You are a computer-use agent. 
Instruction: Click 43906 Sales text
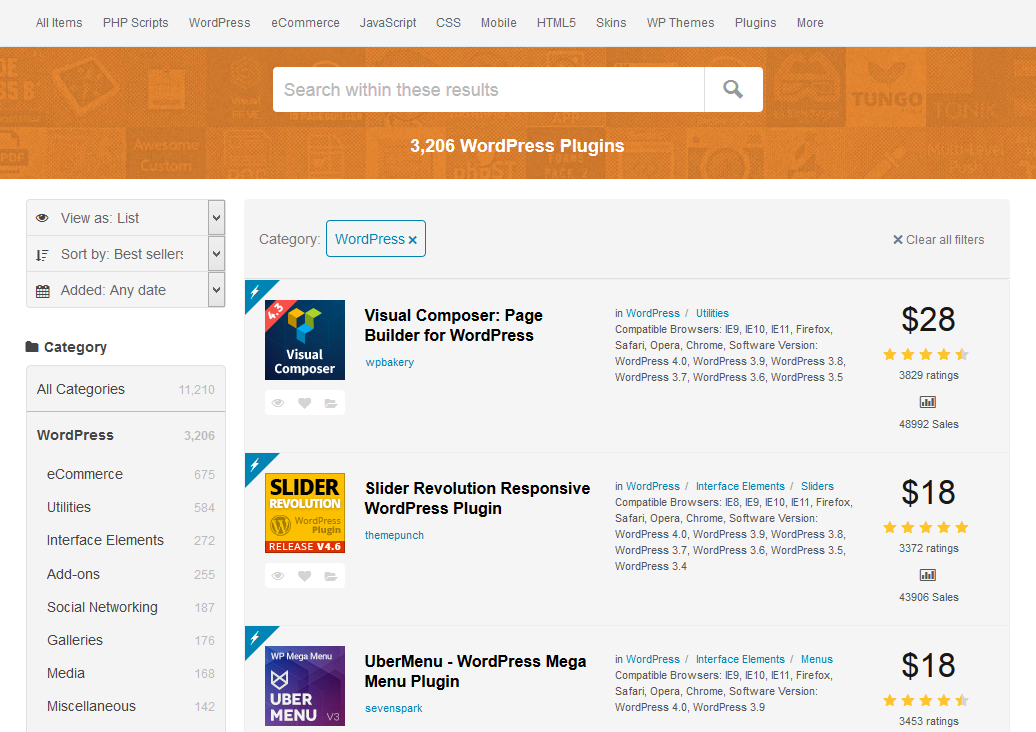[x=928, y=597]
